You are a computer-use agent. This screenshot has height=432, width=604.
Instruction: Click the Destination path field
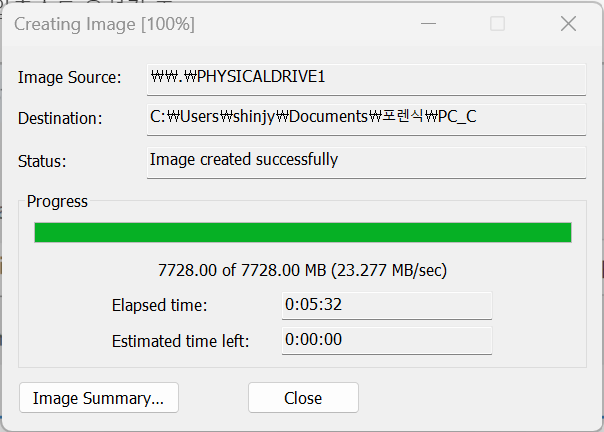coord(366,119)
